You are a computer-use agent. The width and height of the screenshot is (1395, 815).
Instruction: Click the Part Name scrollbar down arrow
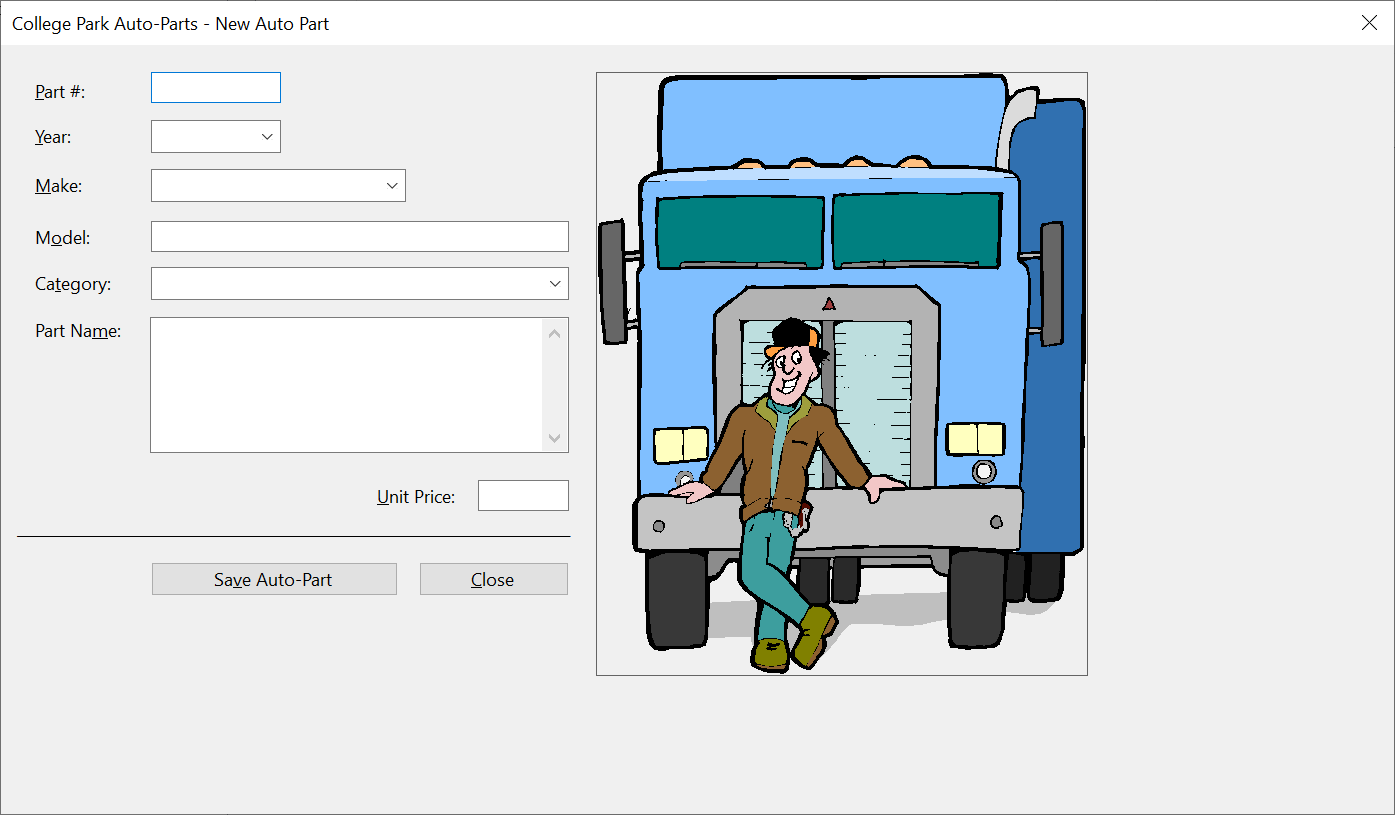click(x=555, y=438)
